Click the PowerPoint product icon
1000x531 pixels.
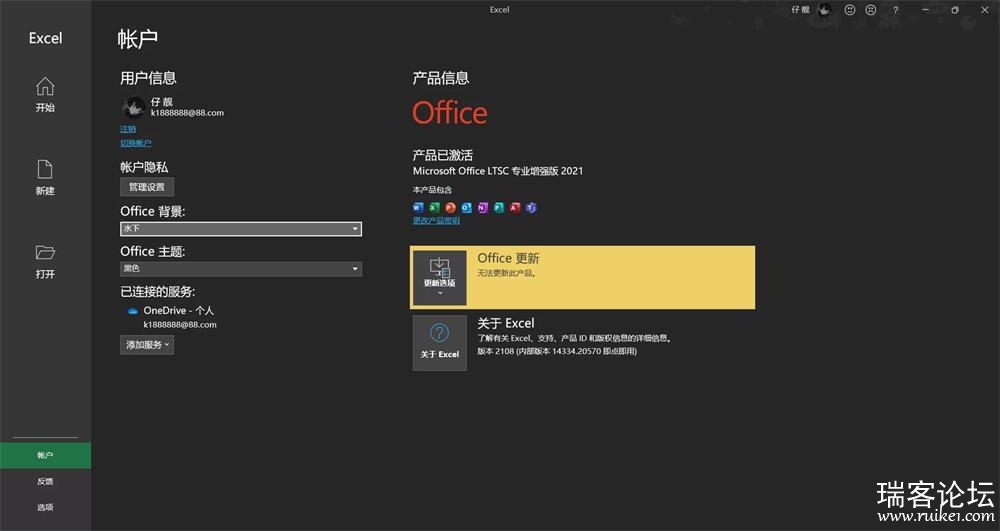pos(450,207)
